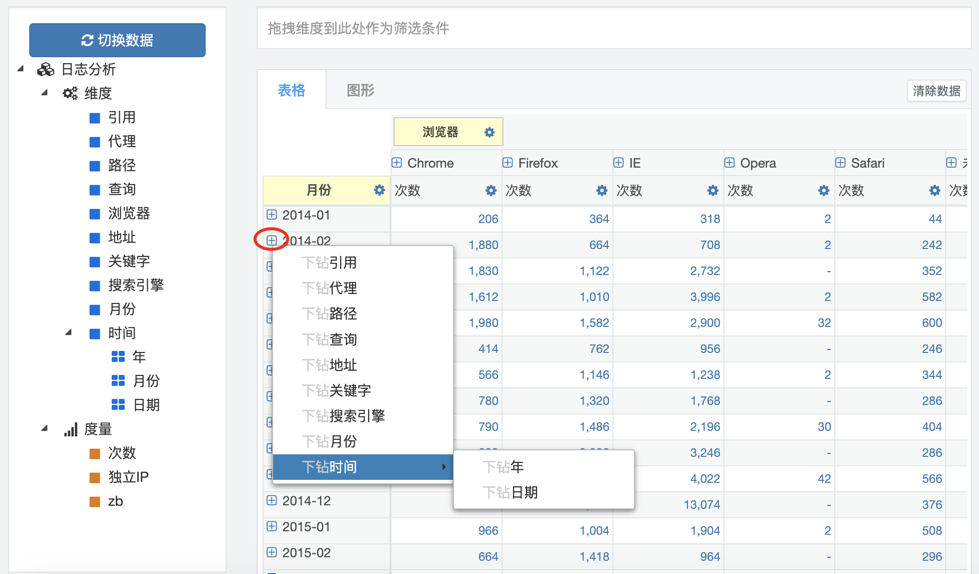Open settings gear for Firefox 次数 column
Image resolution: width=979 pixels, height=574 pixels.
point(602,190)
